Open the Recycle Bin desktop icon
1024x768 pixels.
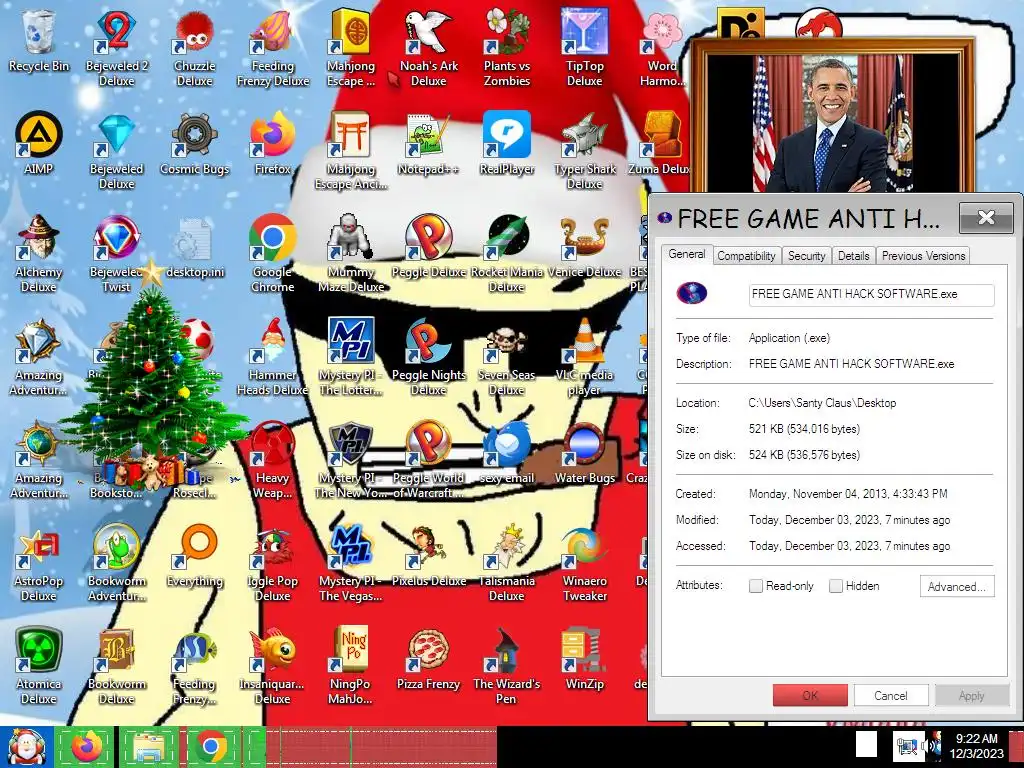(x=39, y=40)
